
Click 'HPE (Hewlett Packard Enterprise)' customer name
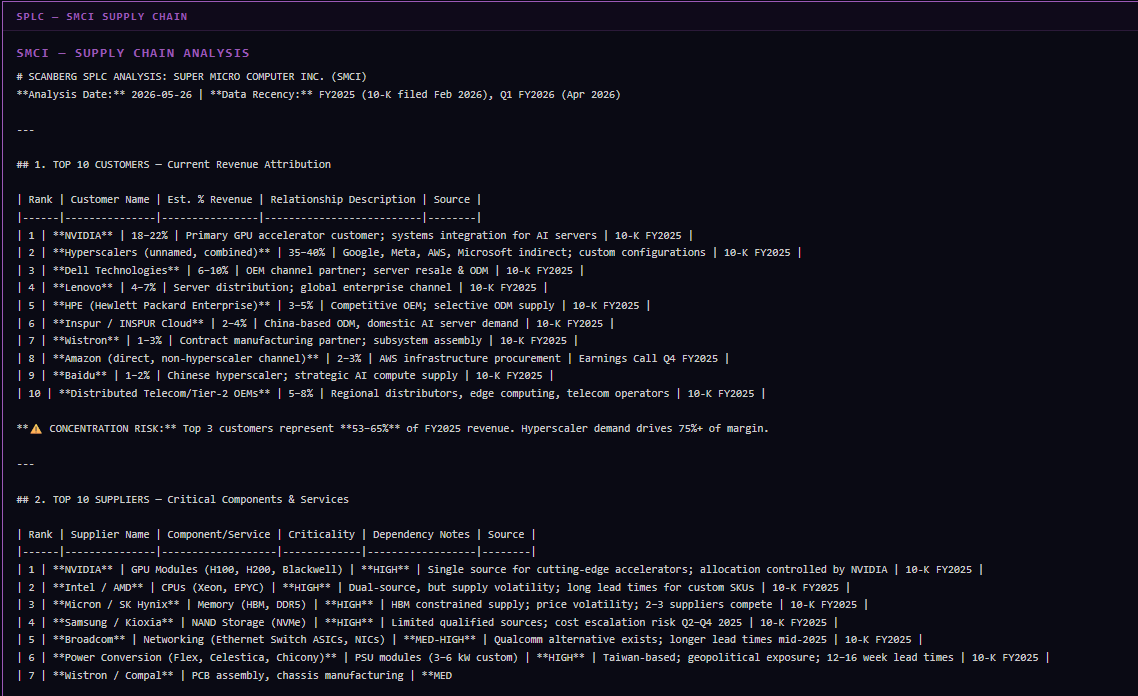[x=161, y=306]
